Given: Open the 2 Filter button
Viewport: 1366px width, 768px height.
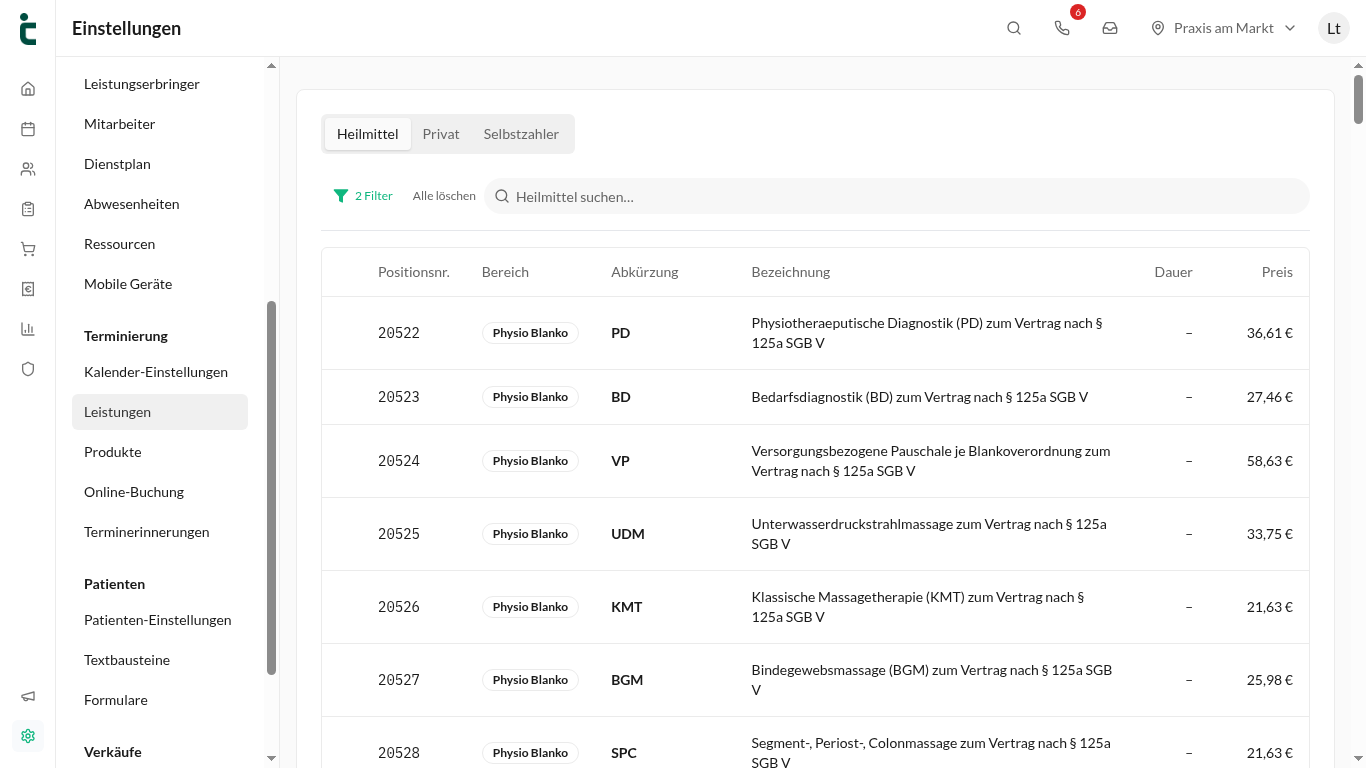Looking at the screenshot, I should [363, 196].
